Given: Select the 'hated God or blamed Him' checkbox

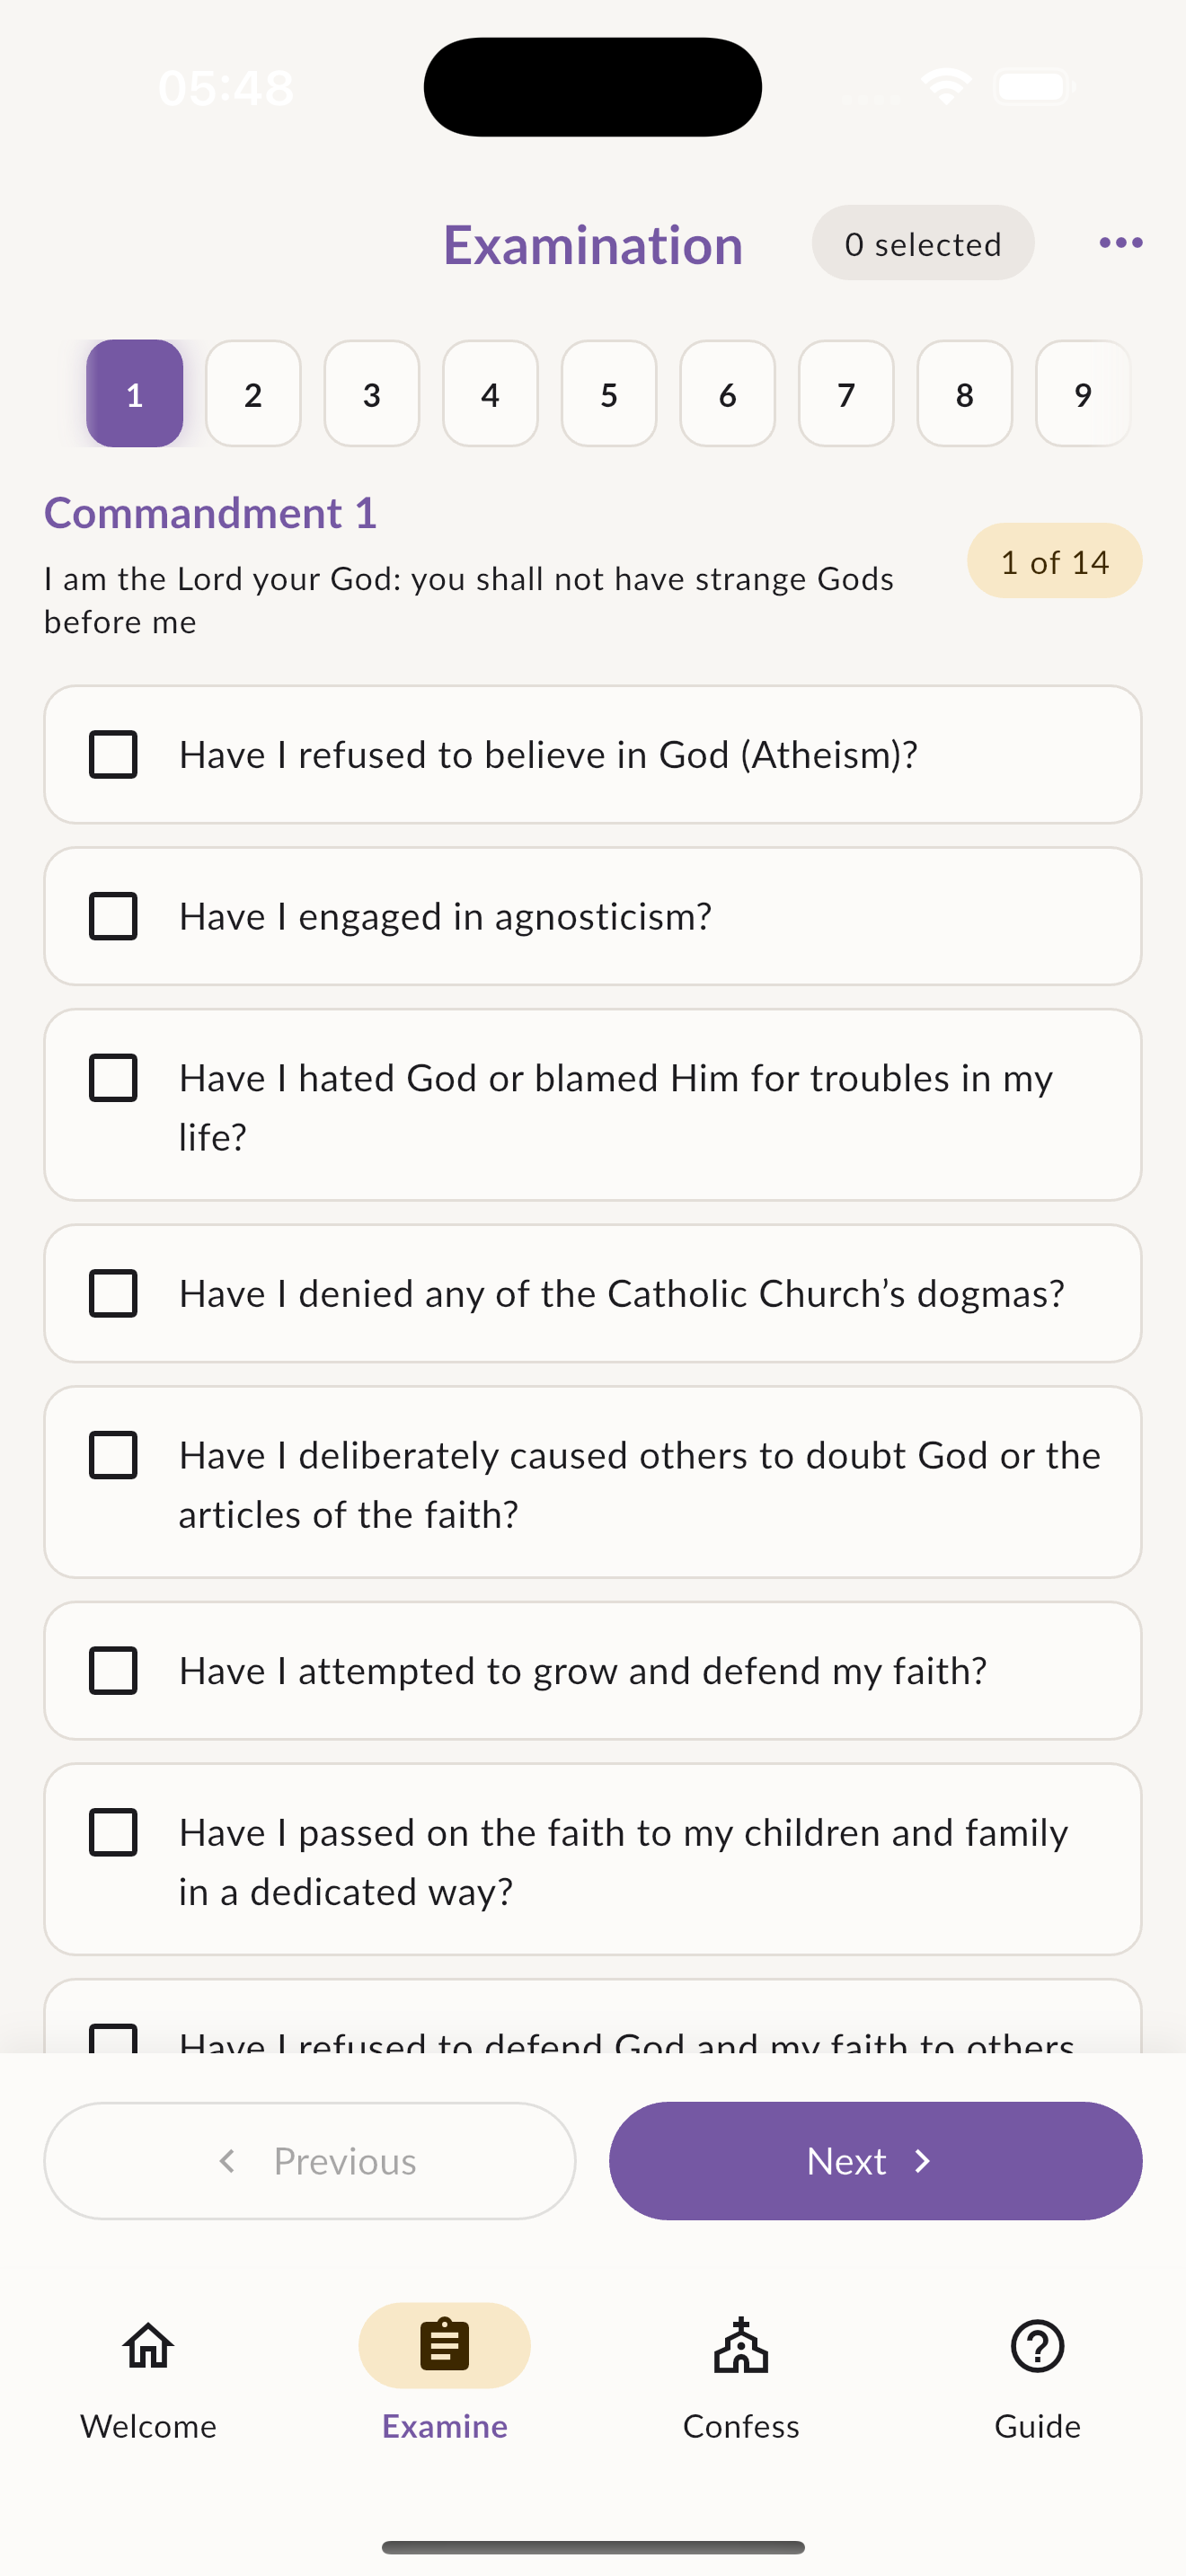Looking at the screenshot, I should click(113, 1078).
